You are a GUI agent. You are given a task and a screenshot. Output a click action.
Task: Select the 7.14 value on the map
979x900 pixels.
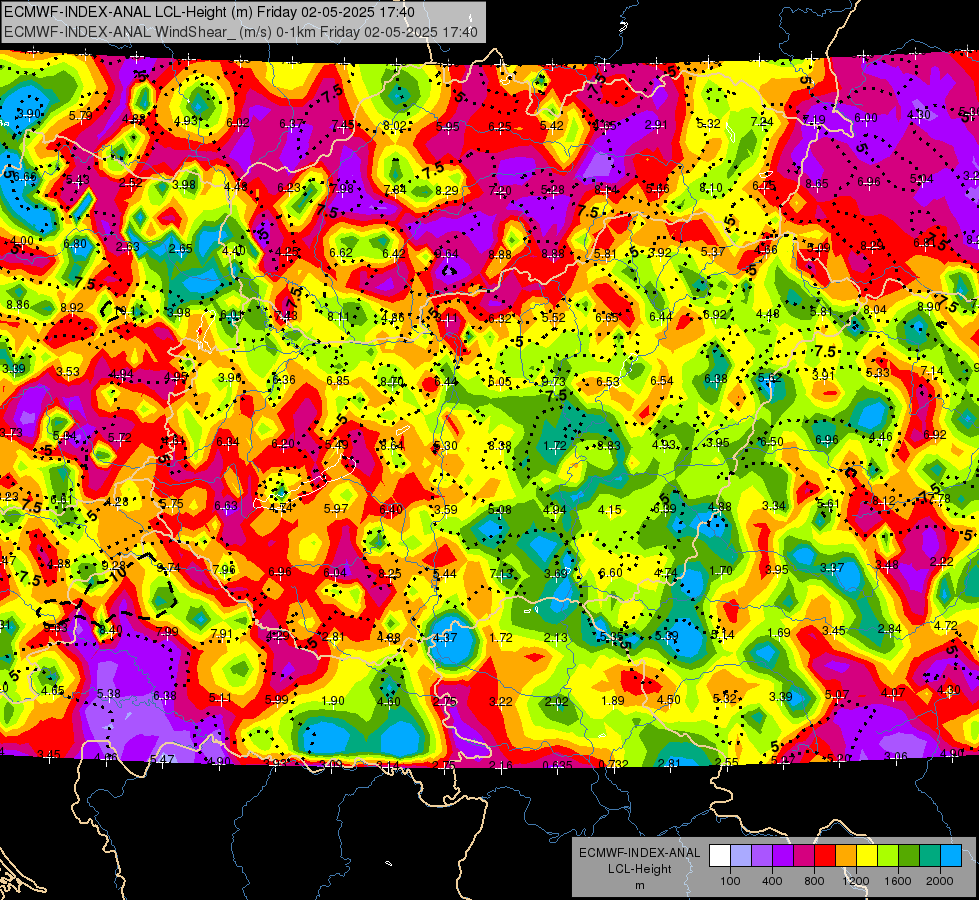point(932,371)
